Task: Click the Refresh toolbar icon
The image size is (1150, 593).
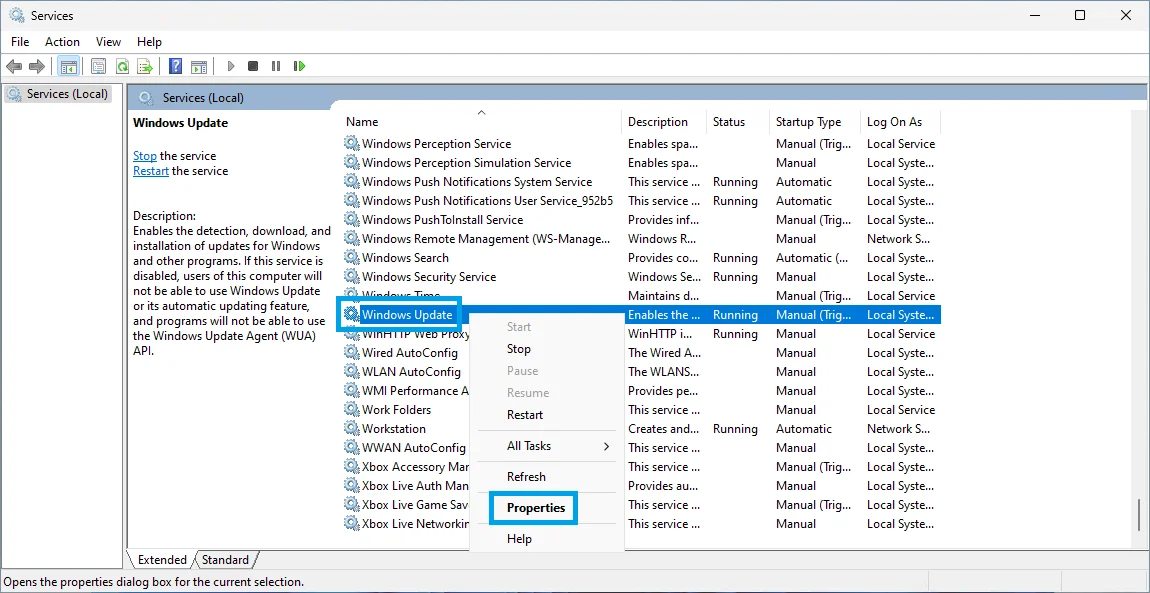Action: tap(122, 66)
